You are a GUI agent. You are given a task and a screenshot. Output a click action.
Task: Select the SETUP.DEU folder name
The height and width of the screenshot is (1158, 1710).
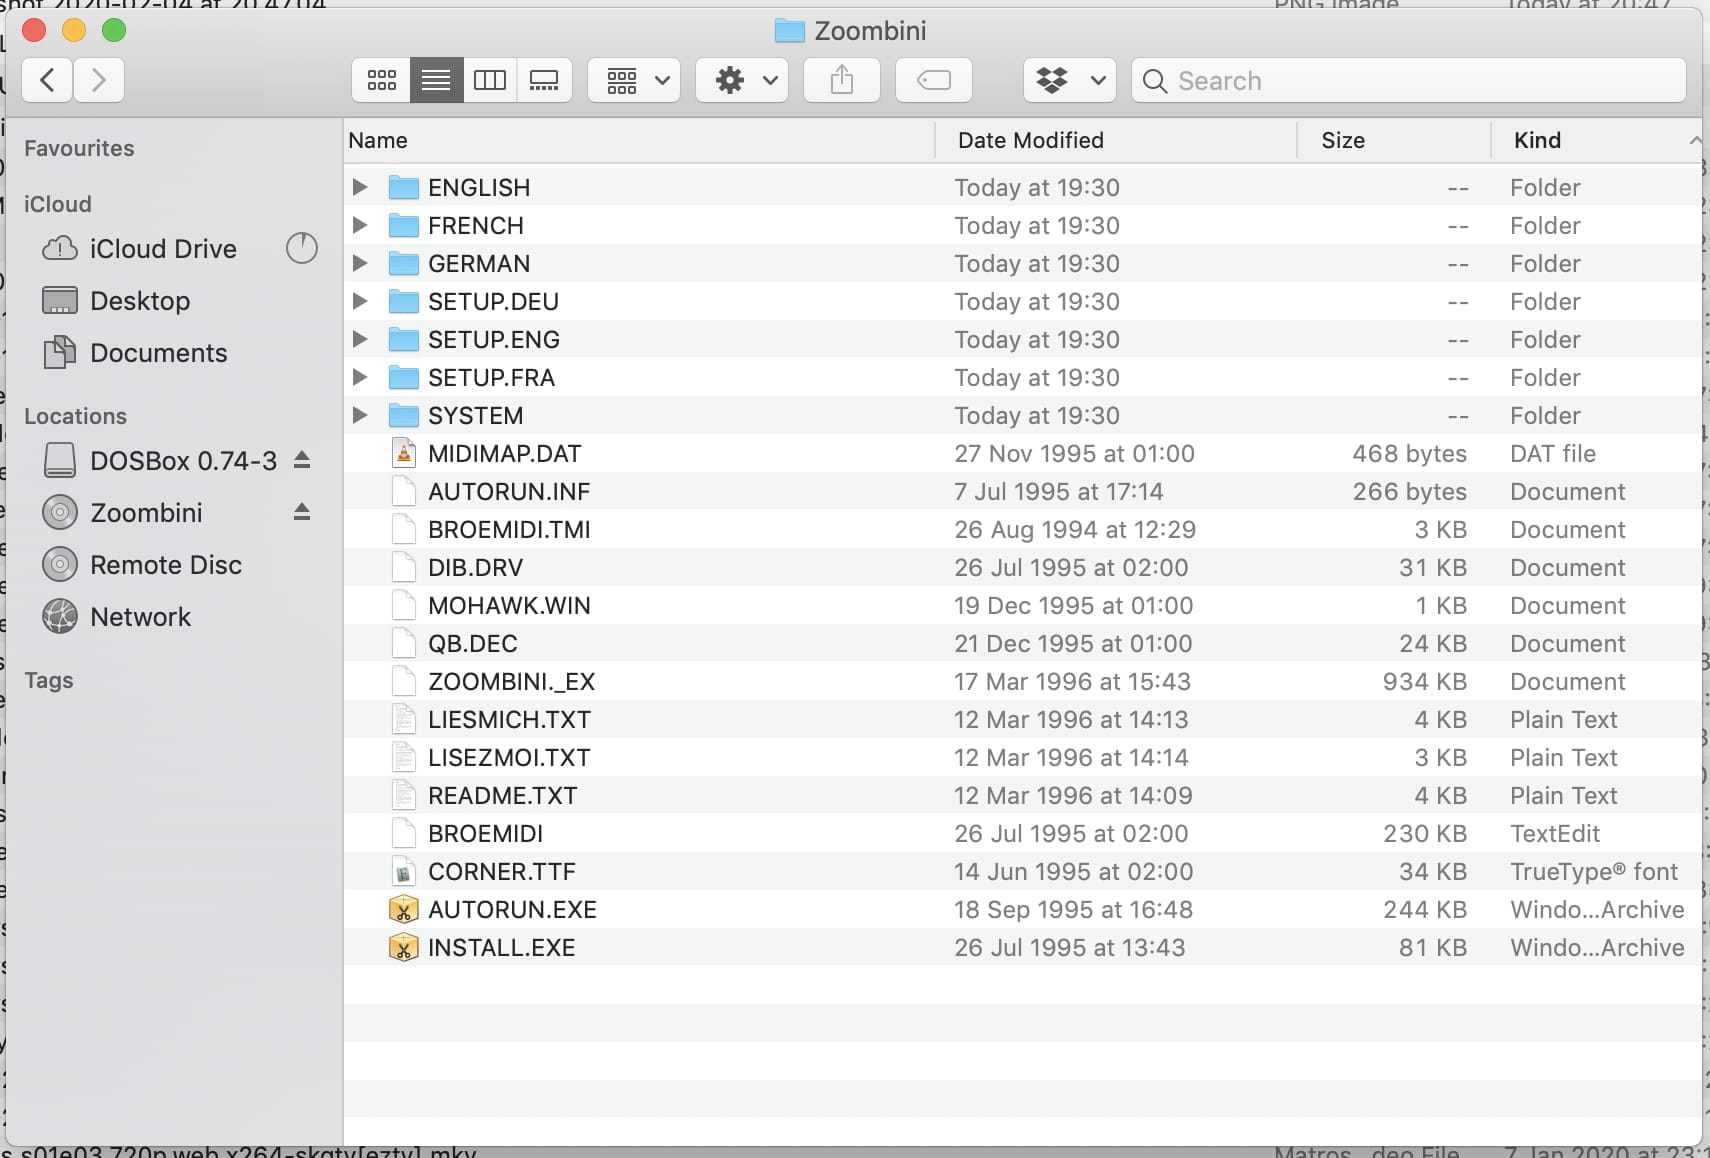493,301
